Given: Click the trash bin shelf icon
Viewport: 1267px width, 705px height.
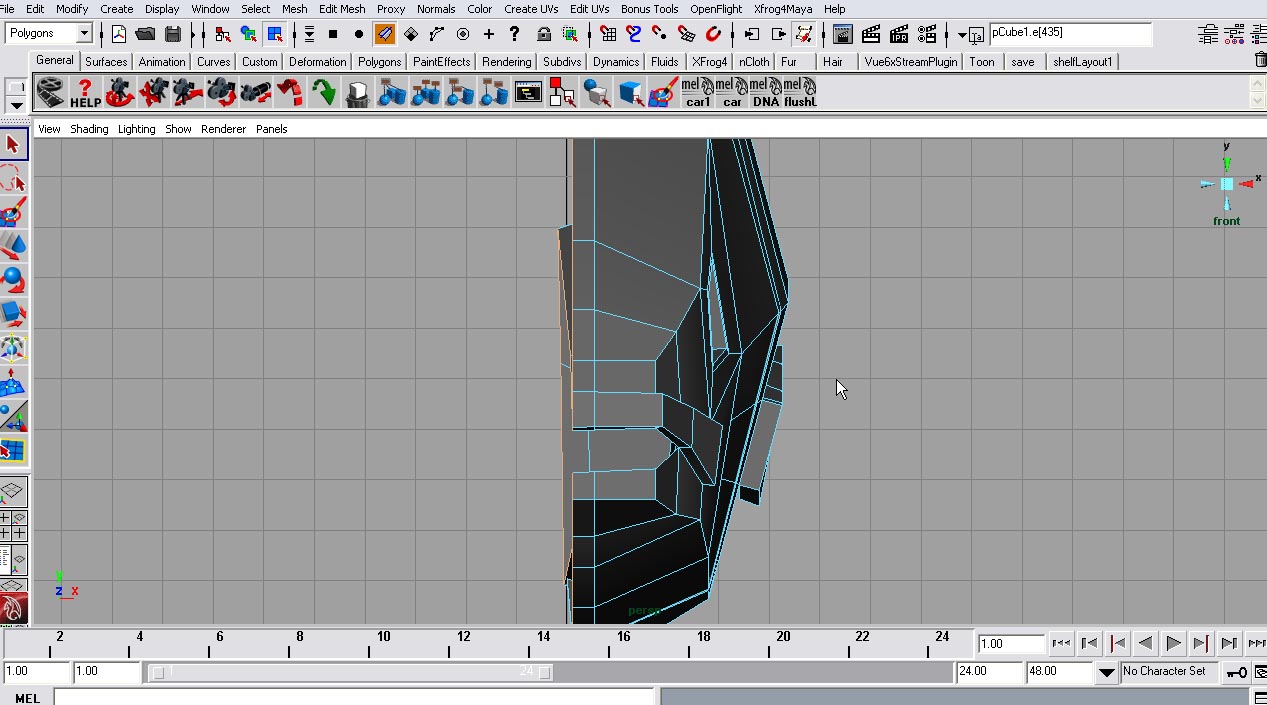Looking at the screenshot, I should [x=357, y=94].
